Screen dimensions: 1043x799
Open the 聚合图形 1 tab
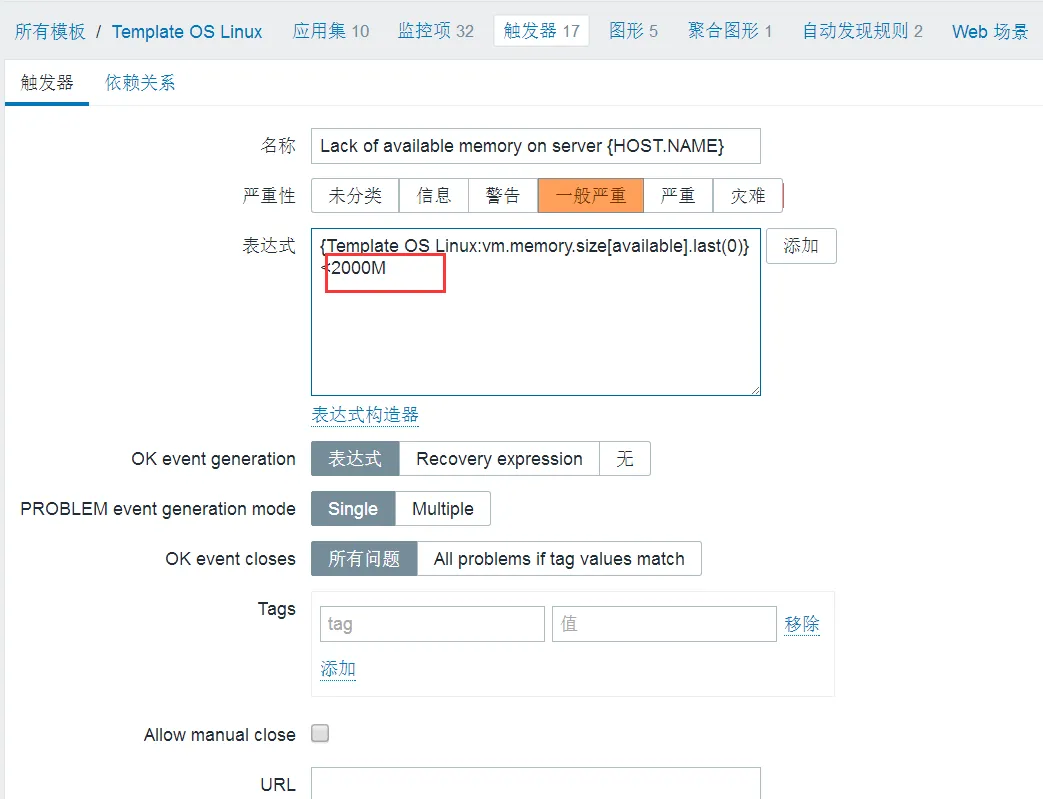(730, 31)
